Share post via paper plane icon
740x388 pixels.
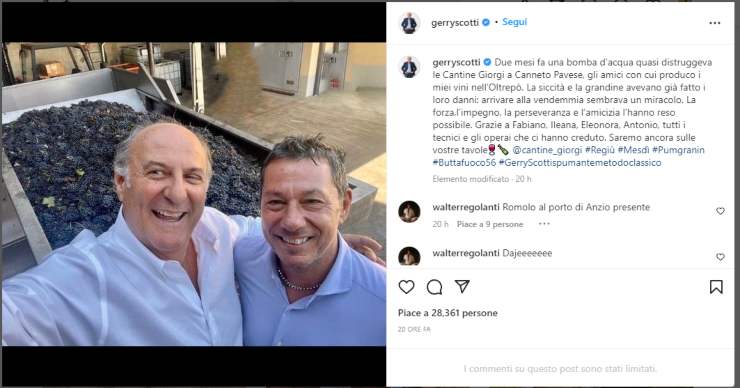point(462,287)
